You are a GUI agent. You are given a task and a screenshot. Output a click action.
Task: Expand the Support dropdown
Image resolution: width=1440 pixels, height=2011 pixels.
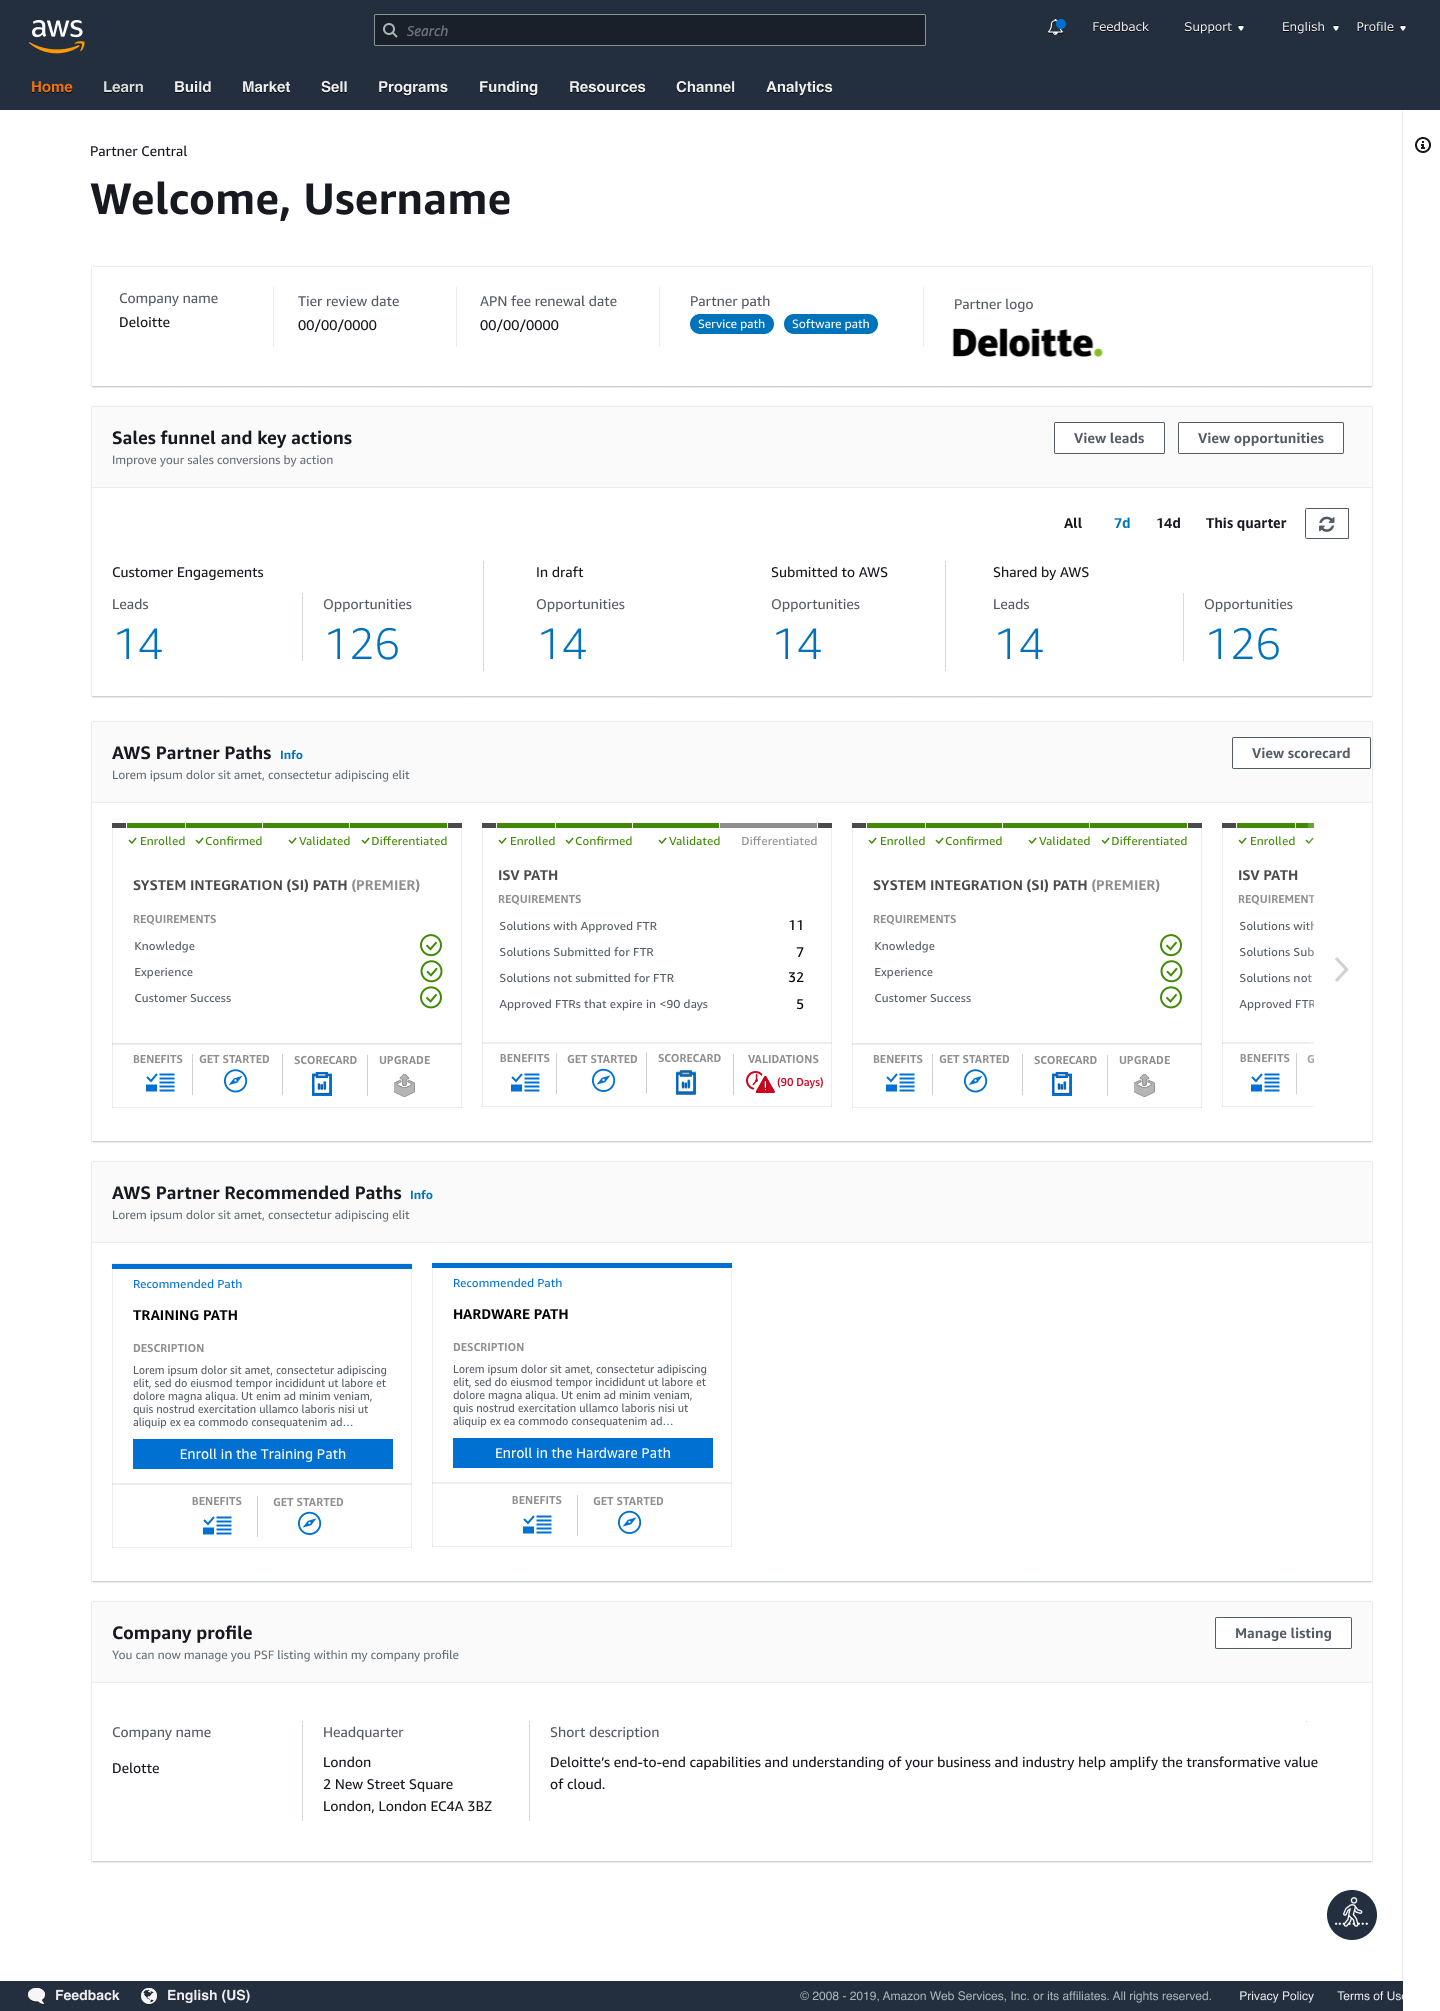pyautogui.click(x=1214, y=27)
